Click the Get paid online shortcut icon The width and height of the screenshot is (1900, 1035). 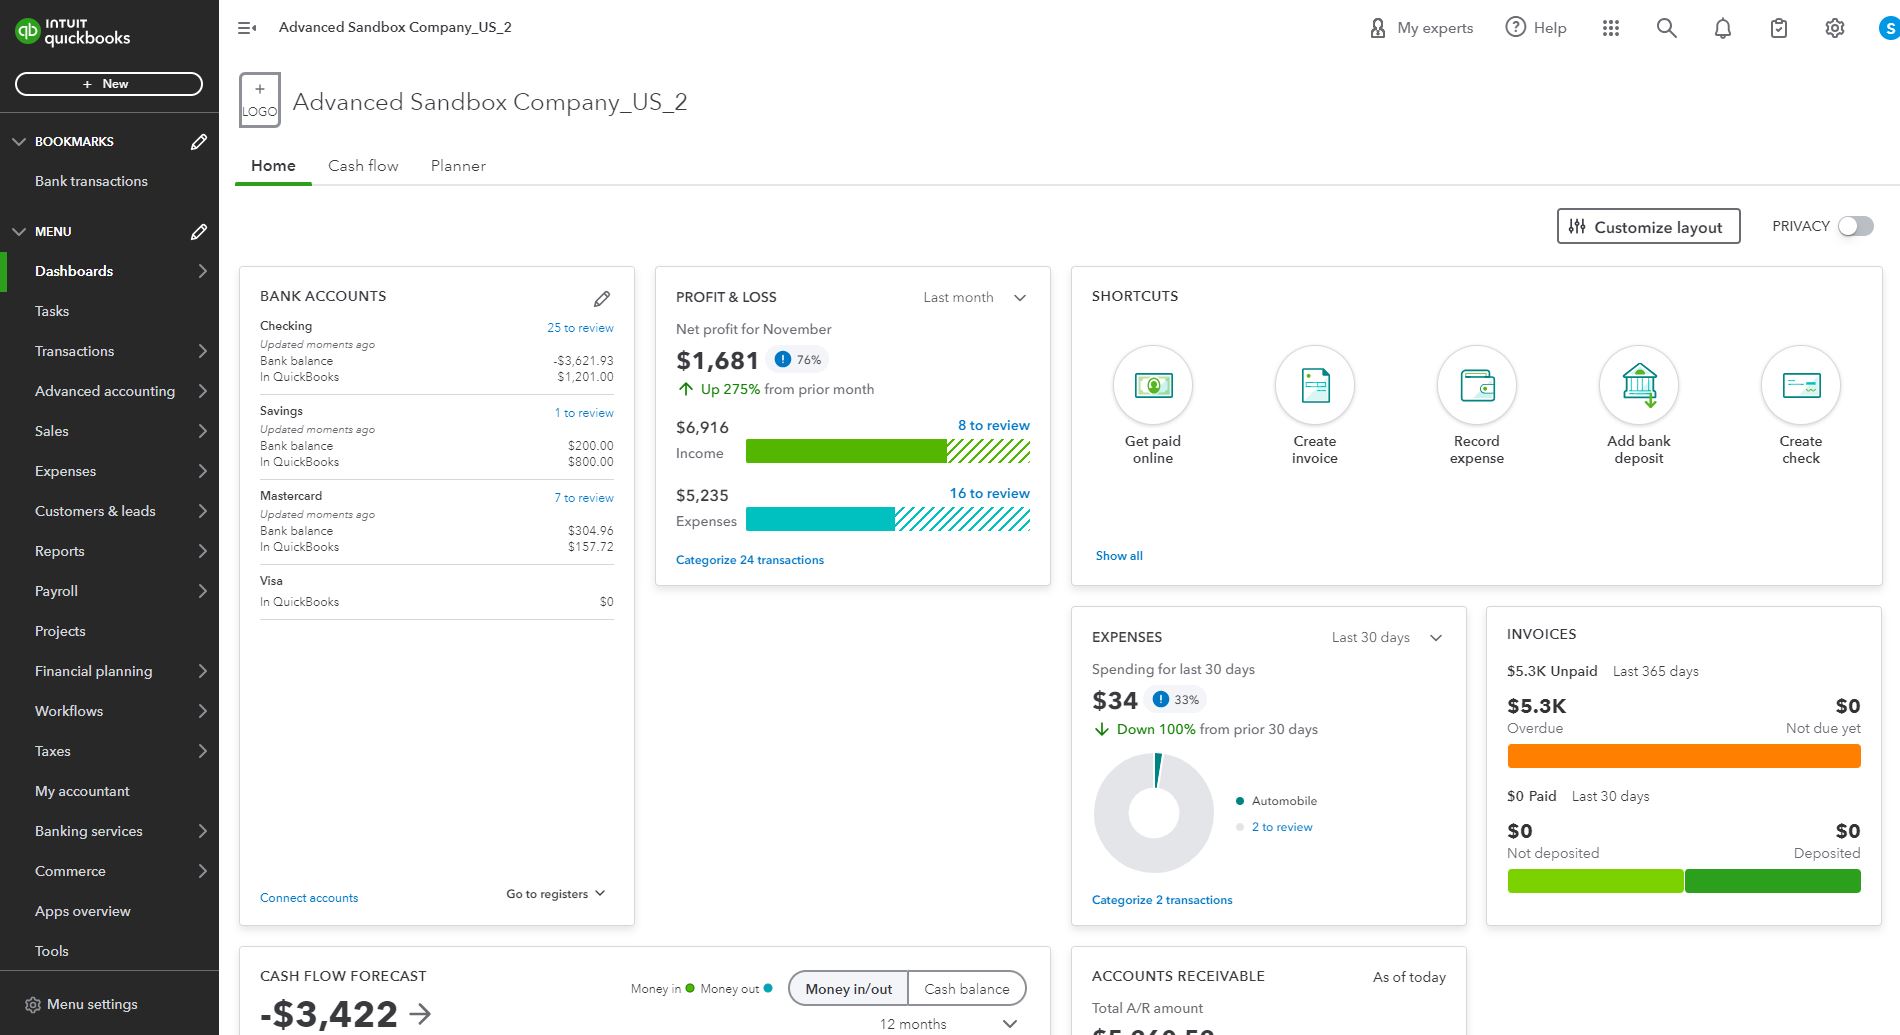coord(1153,385)
